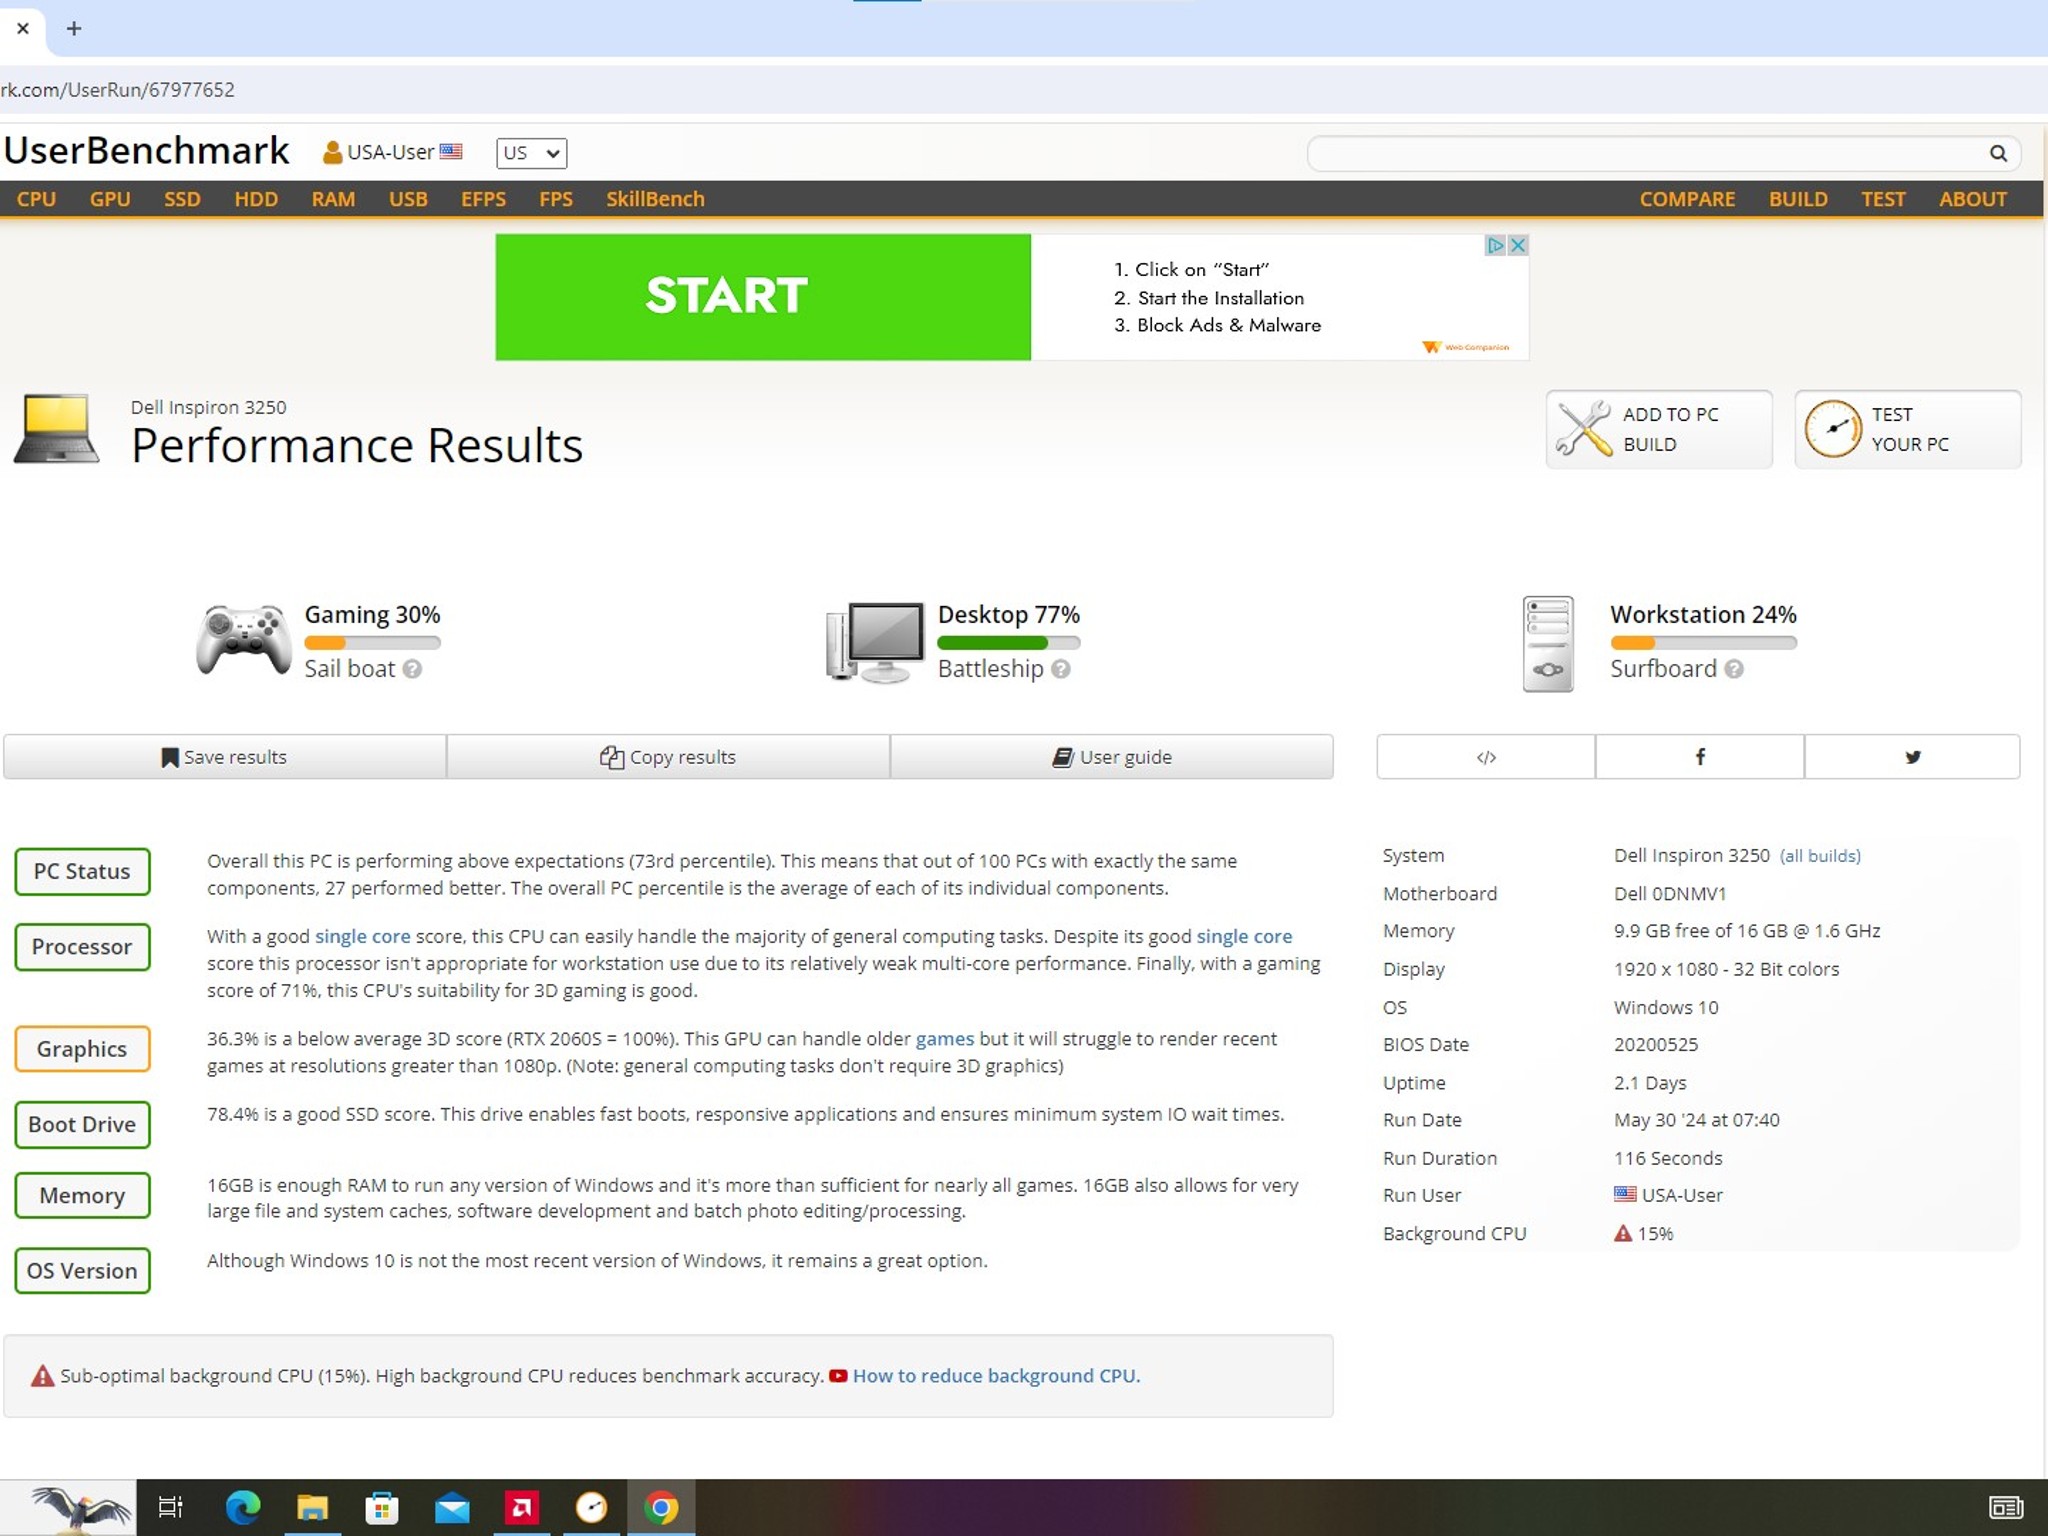Open File Explorer from taskbar
Screen dimensions: 2048x1536
312,1507
